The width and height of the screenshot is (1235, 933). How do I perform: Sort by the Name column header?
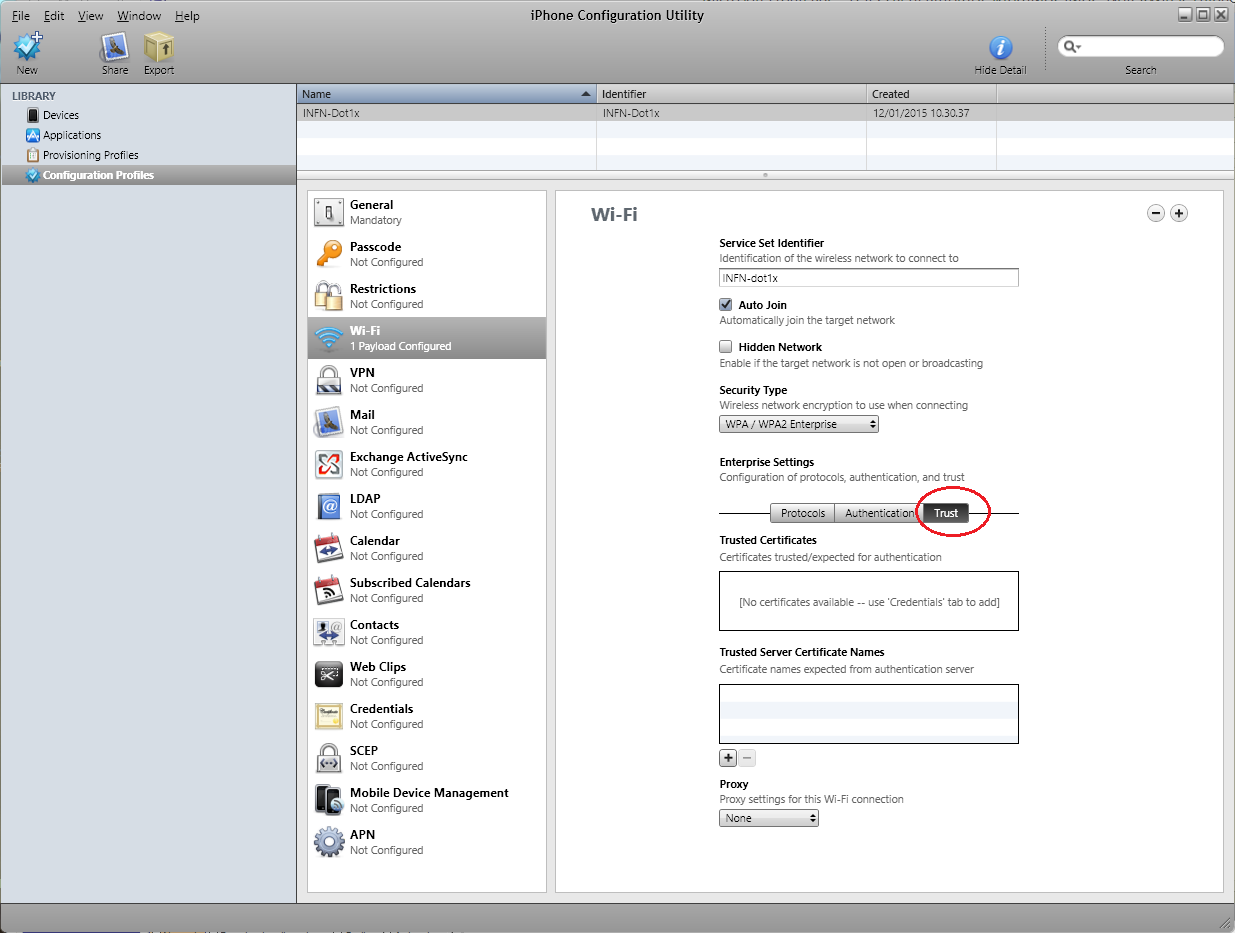(446, 94)
